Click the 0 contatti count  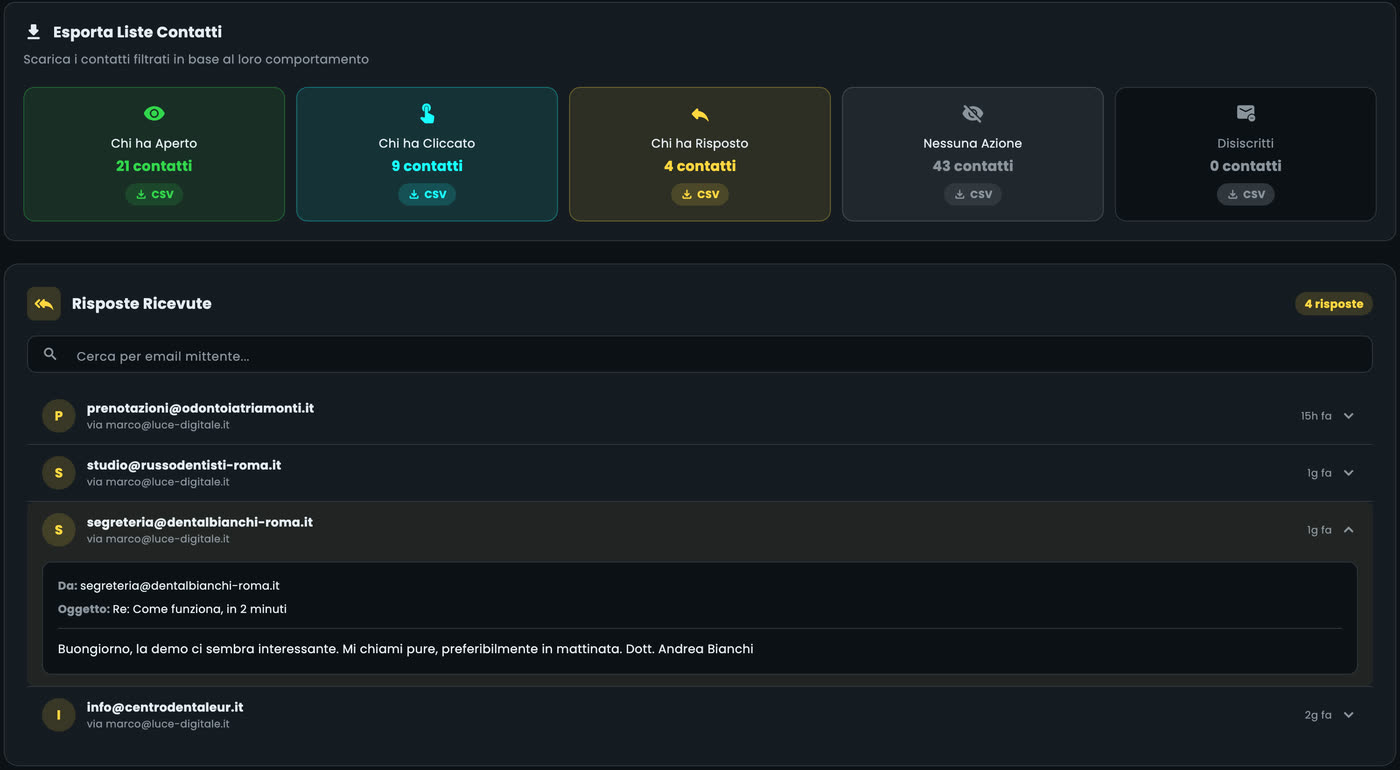click(x=1246, y=166)
